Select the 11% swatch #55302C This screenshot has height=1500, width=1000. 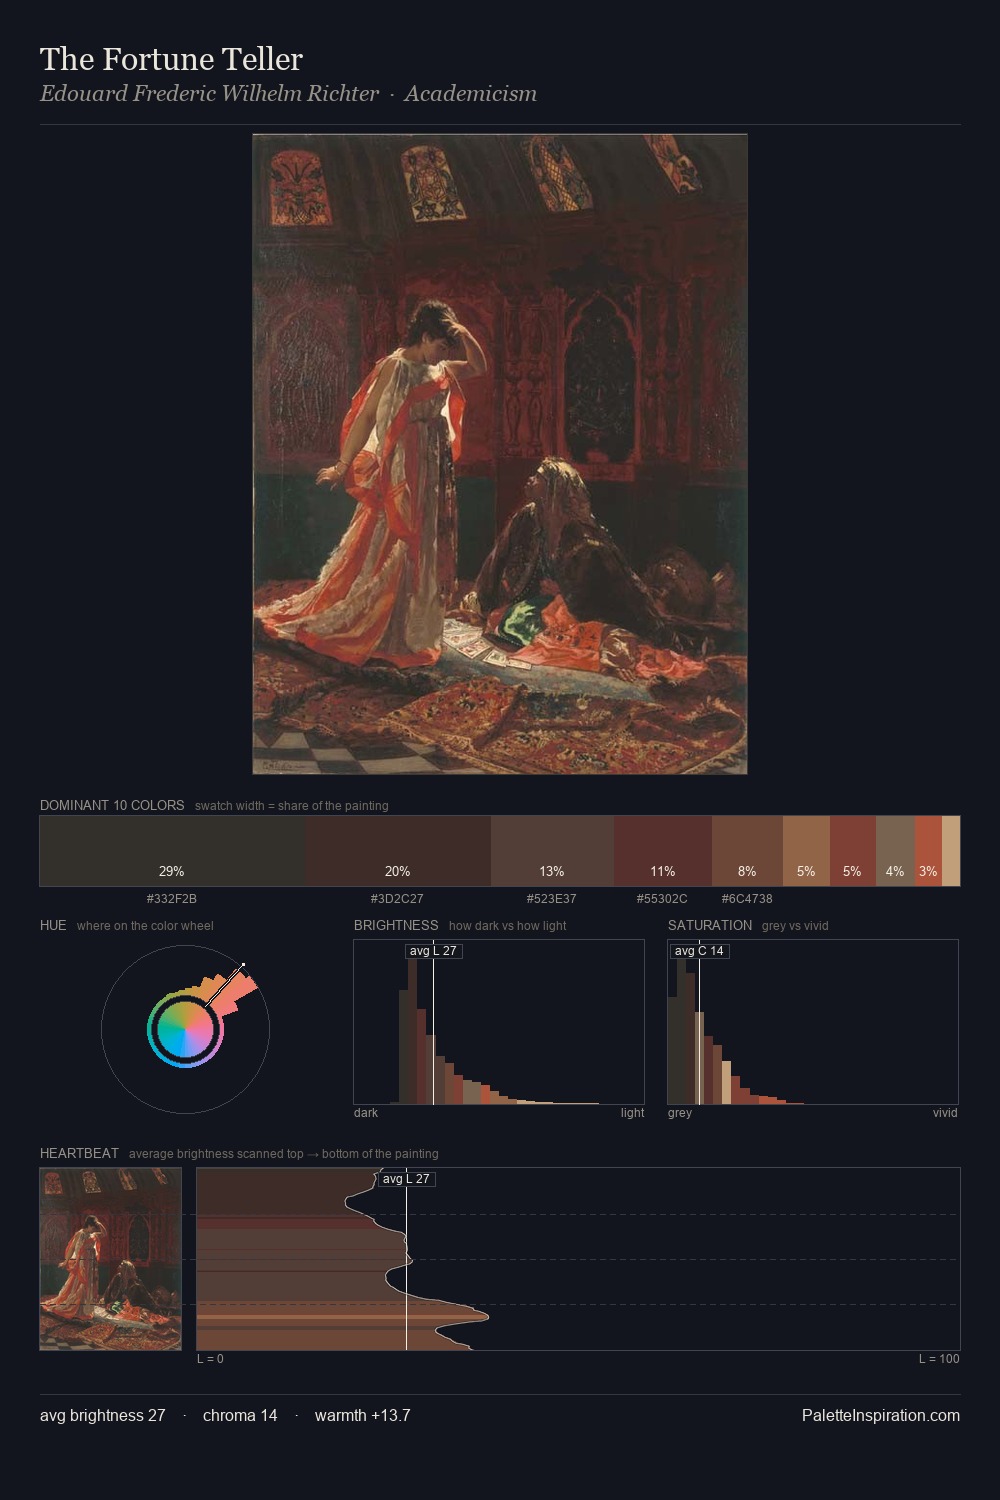pyautogui.click(x=663, y=851)
